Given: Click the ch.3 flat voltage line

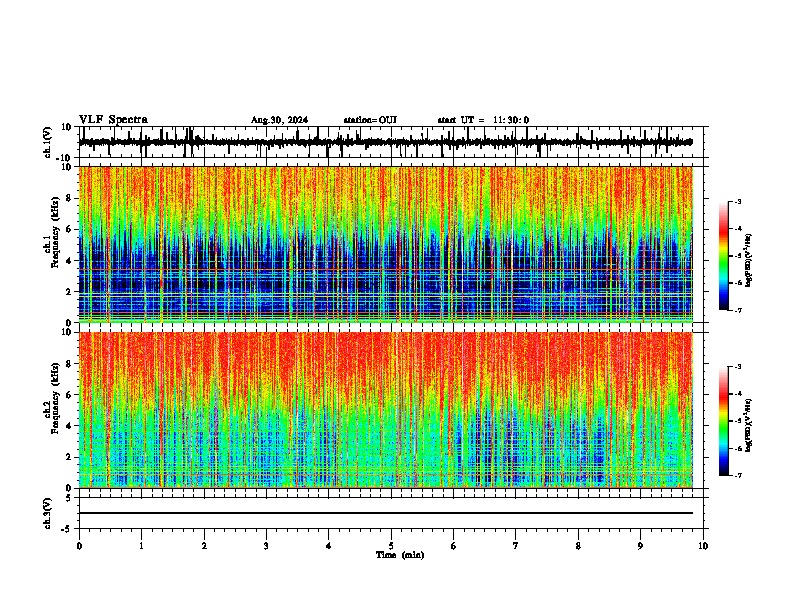Looking at the screenshot, I should (x=385, y=513).
